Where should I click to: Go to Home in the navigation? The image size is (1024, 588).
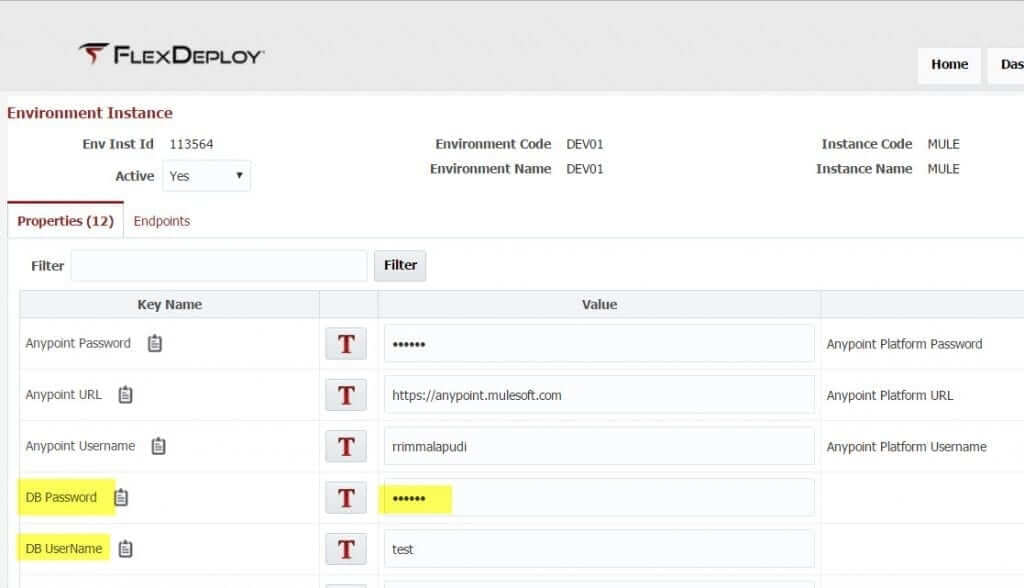[x=949, y=65]
